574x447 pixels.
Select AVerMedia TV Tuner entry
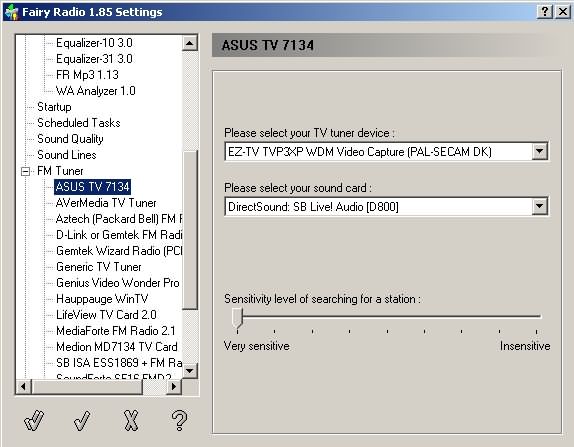pos(106,203)
